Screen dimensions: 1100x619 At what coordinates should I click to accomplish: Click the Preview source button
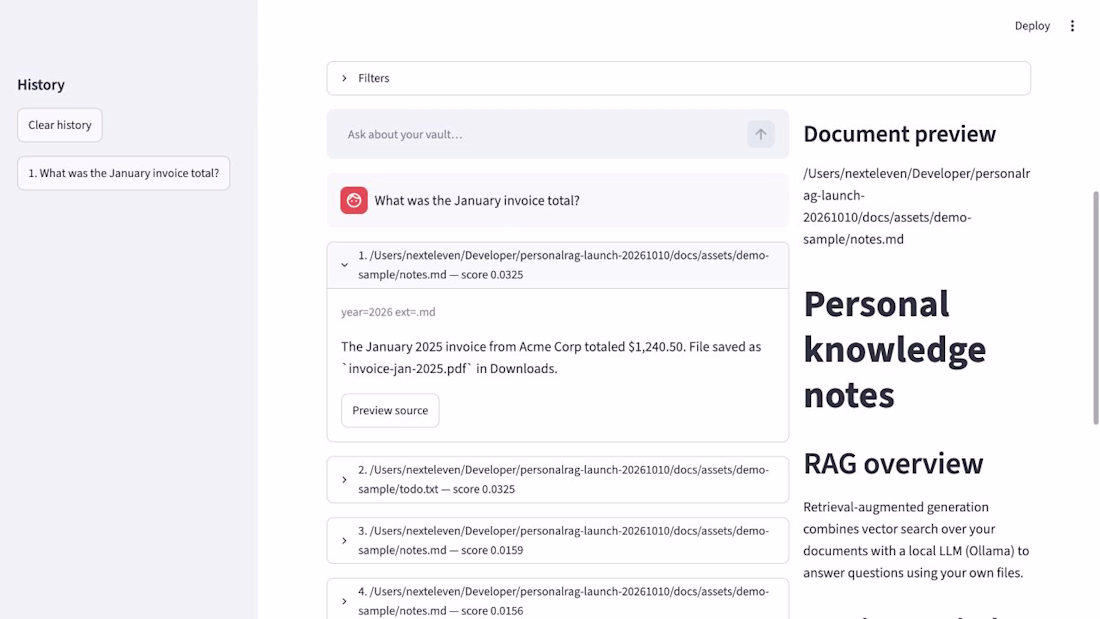click(x=390, y=411)
